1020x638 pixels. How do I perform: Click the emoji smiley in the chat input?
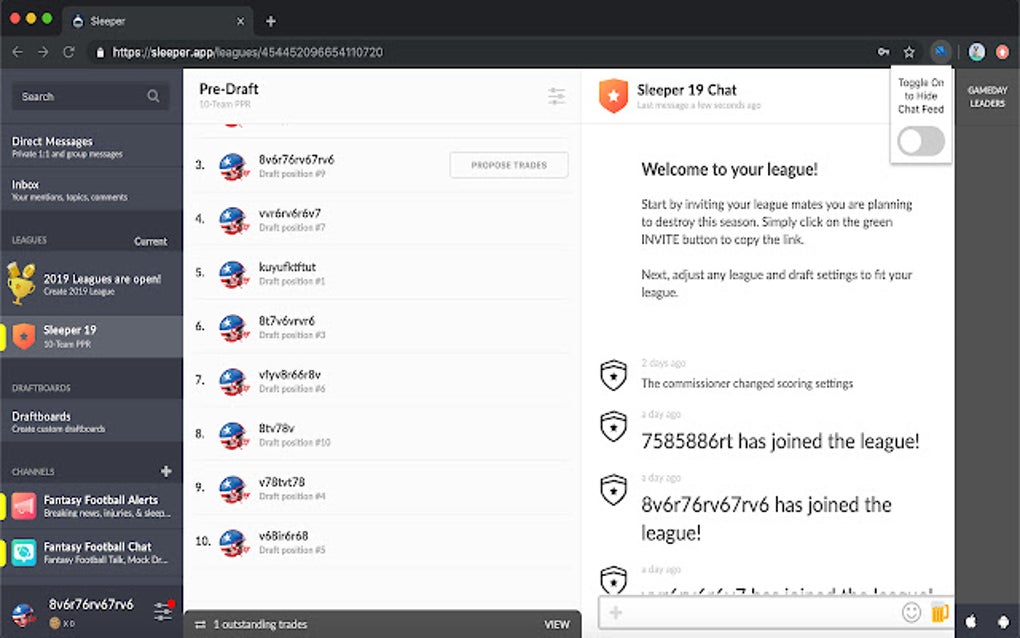(x=911, y=612)
